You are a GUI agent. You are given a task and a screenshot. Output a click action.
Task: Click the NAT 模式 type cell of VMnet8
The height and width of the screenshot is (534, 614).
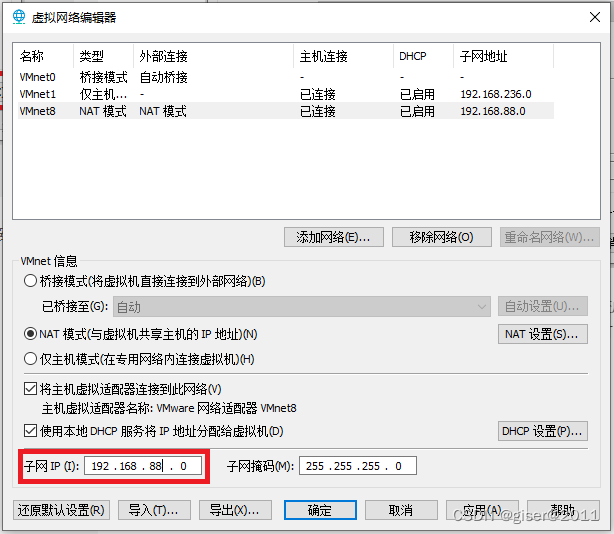pyautogui.click(x=103, y=111)
